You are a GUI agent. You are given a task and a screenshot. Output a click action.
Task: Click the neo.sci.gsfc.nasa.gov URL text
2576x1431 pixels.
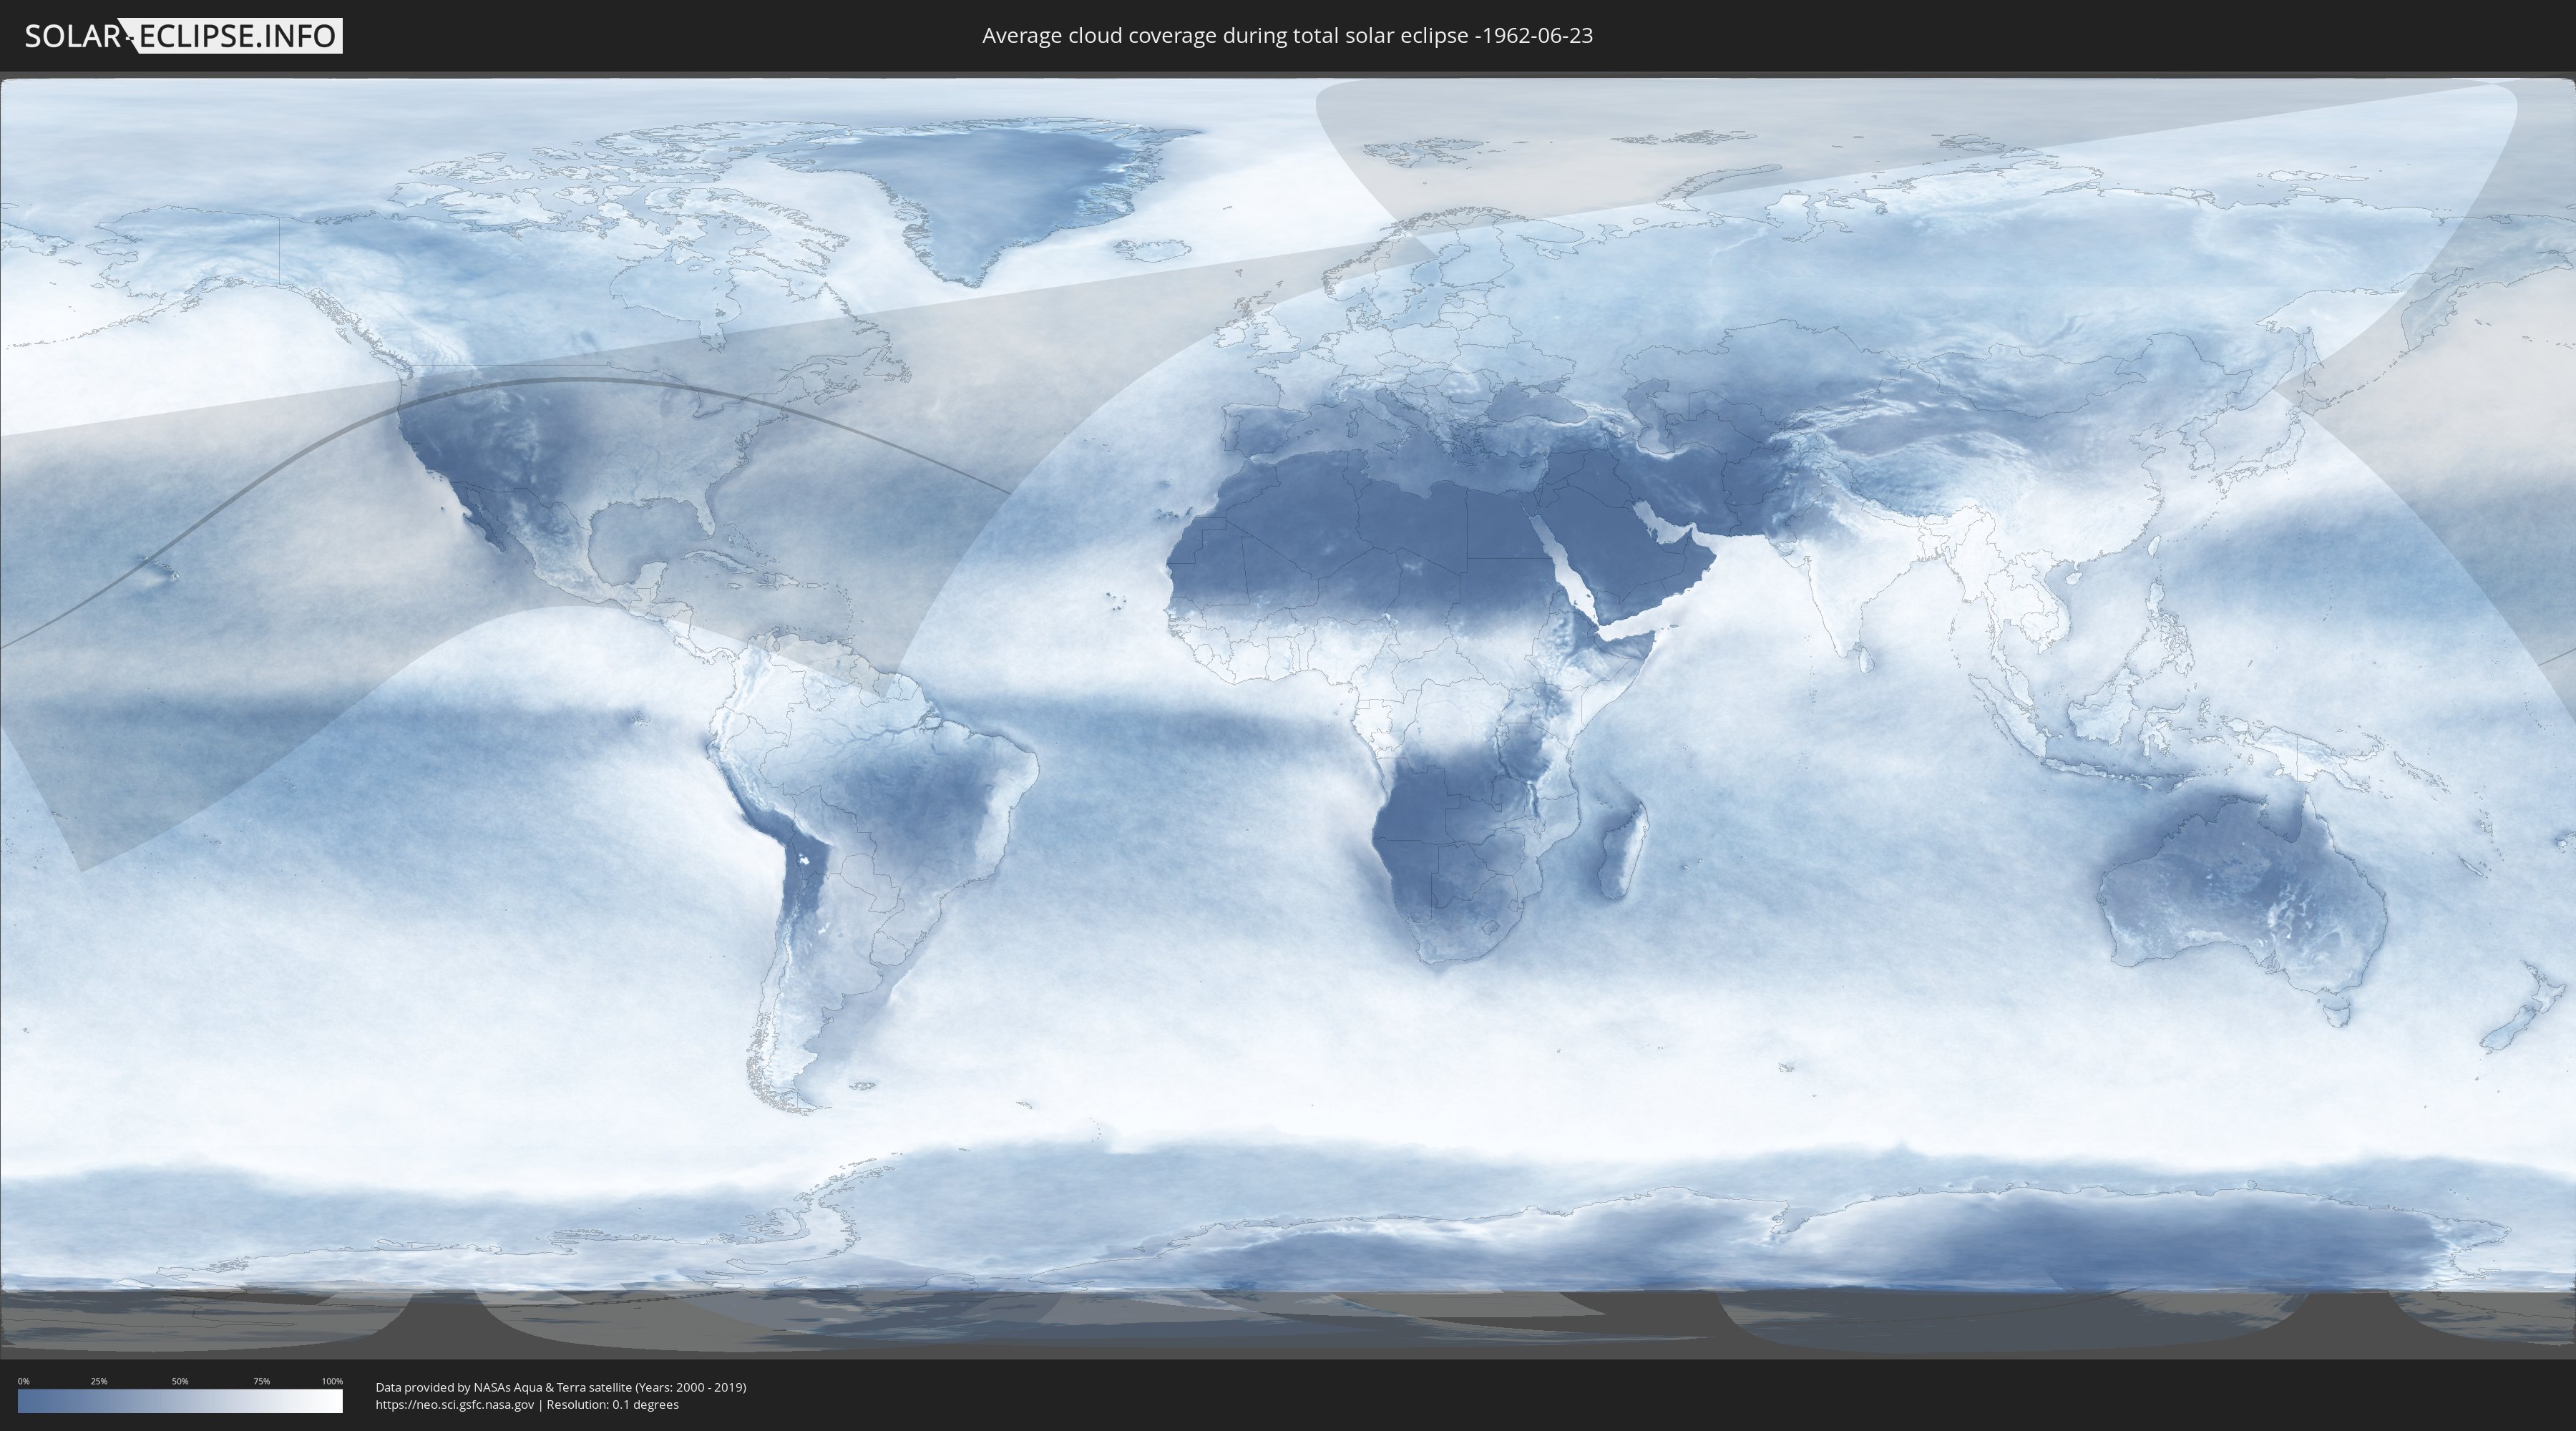455,1404
